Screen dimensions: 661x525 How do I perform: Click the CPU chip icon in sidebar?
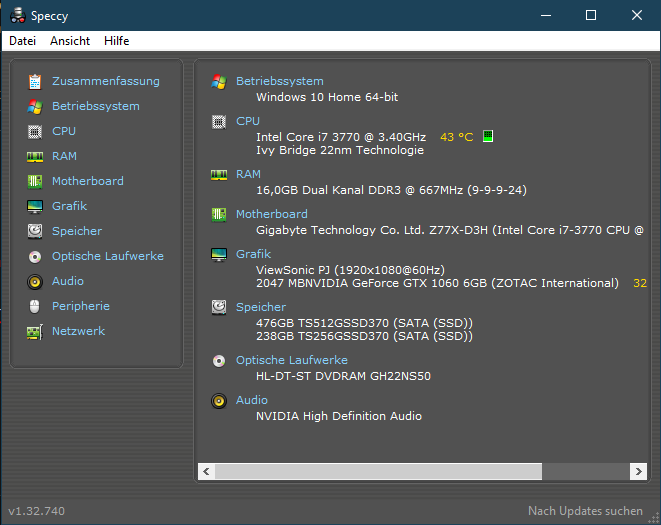[35, 132]
